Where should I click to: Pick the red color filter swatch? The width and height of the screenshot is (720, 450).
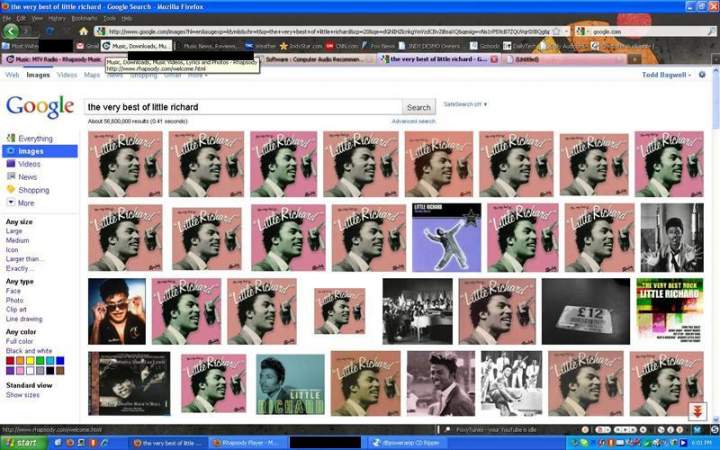coord(10,360)
